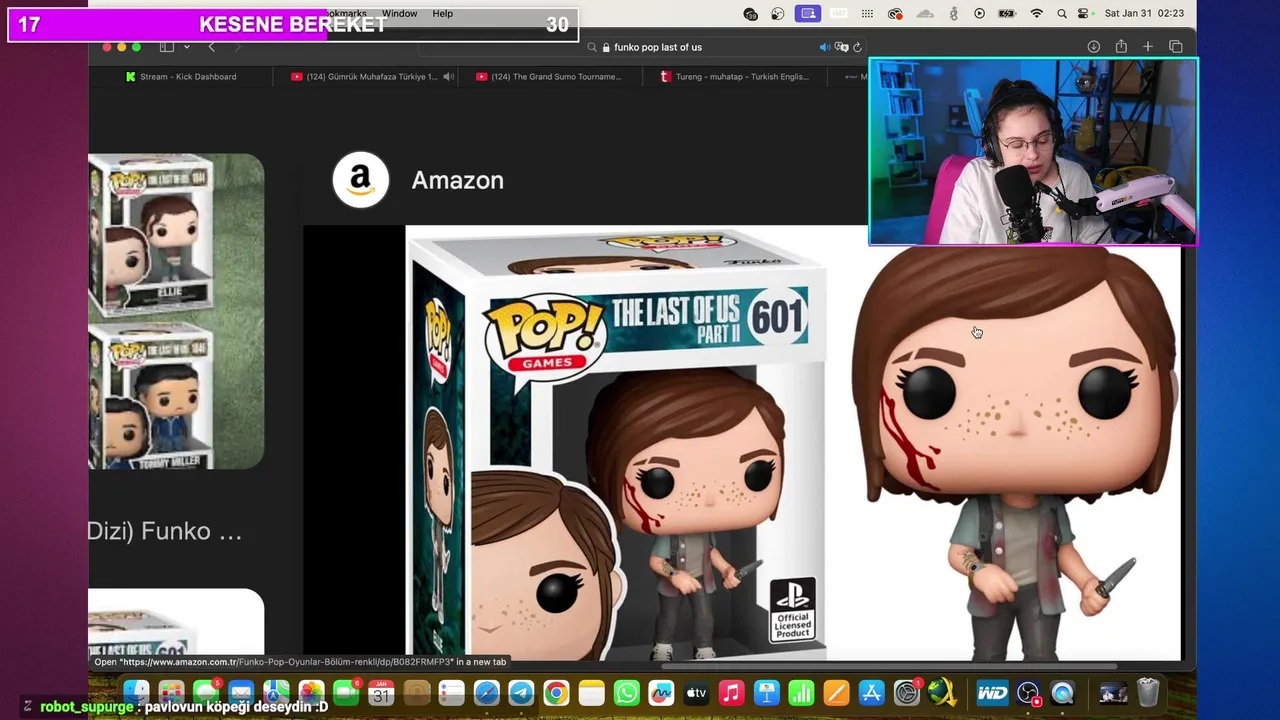Open Telegram in the Dock
1280x720 pixels.
[521, 692]
